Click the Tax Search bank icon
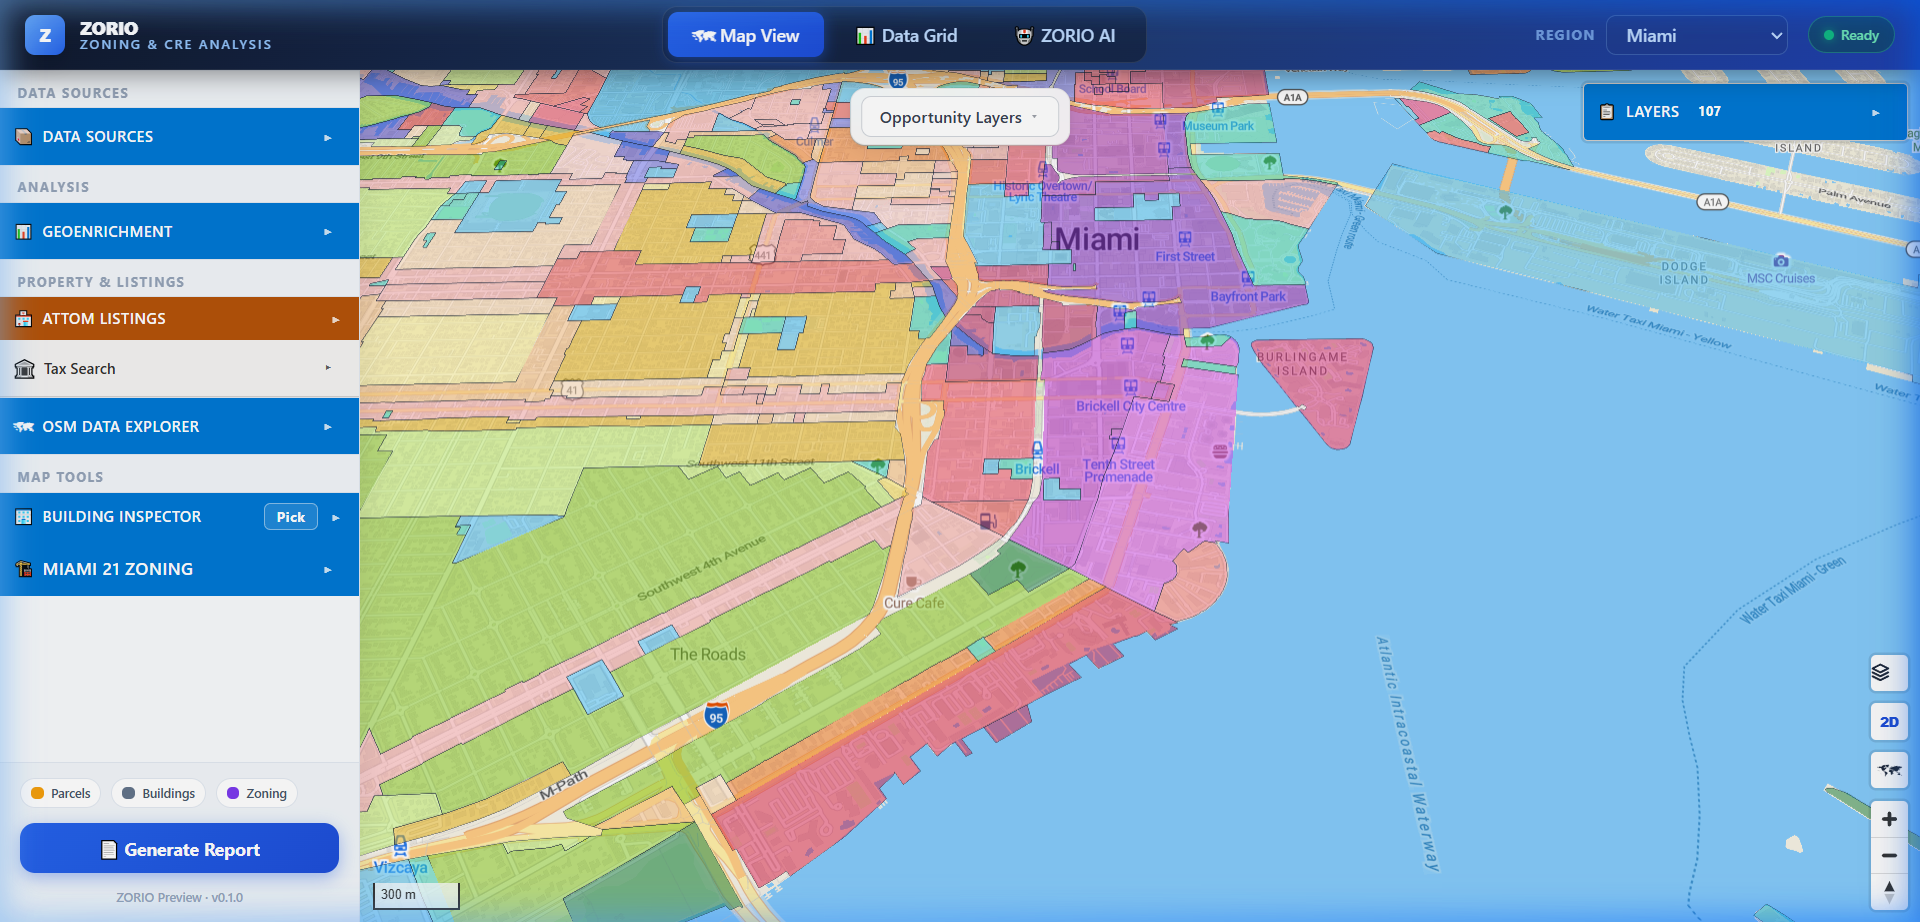 pyautogui.click(x=25, y=369)
